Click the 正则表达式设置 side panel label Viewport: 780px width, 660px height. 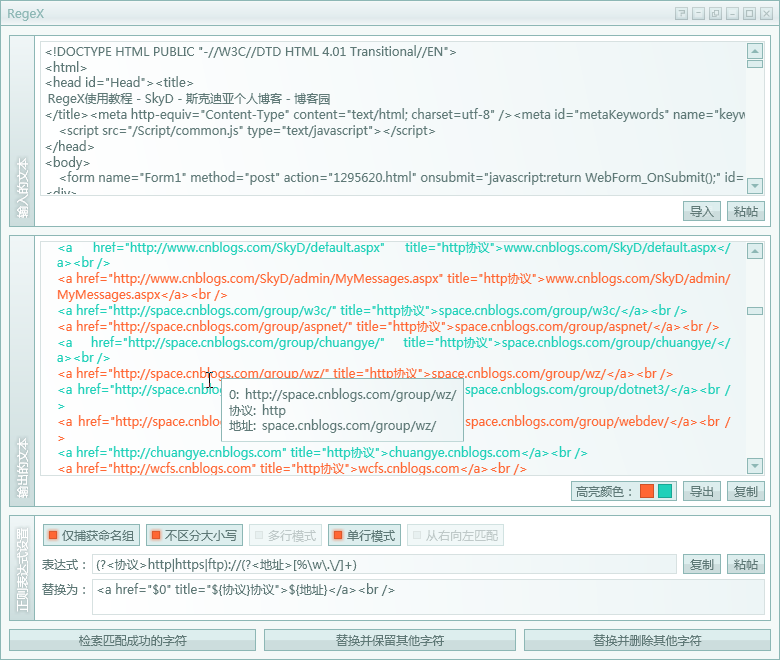(22, 569)
